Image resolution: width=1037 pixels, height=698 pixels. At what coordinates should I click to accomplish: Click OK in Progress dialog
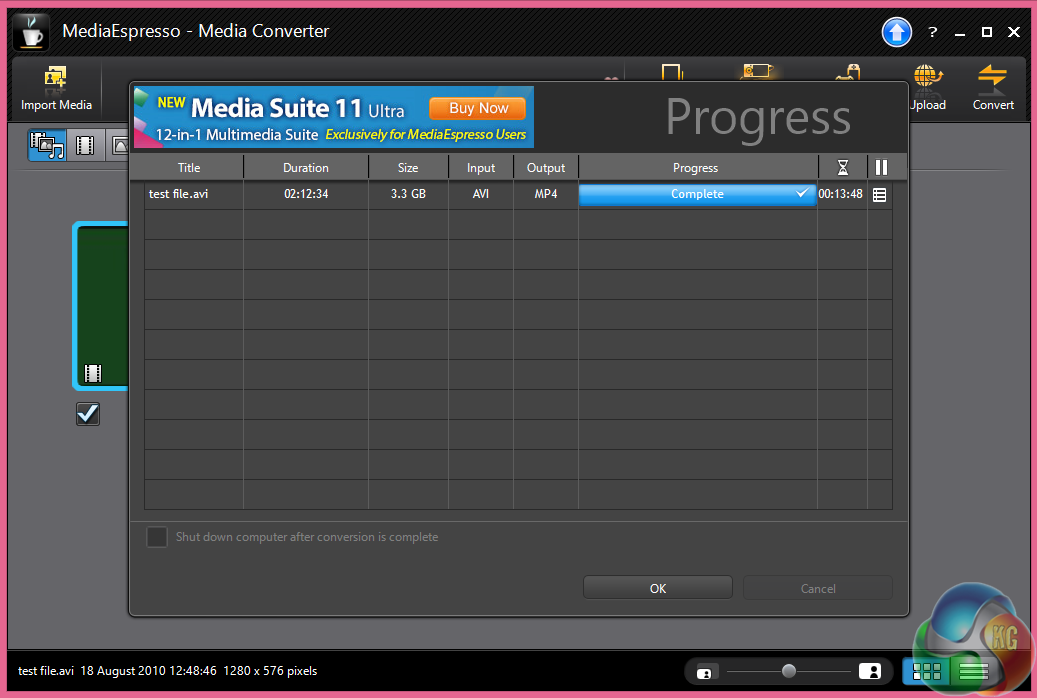pos(657,588)
